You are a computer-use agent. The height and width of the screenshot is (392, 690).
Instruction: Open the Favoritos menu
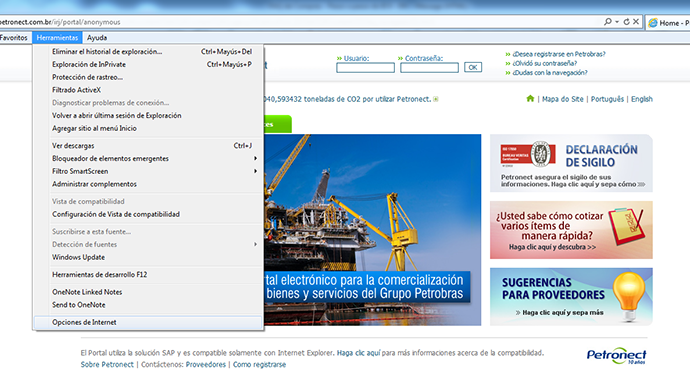[14, 38]
